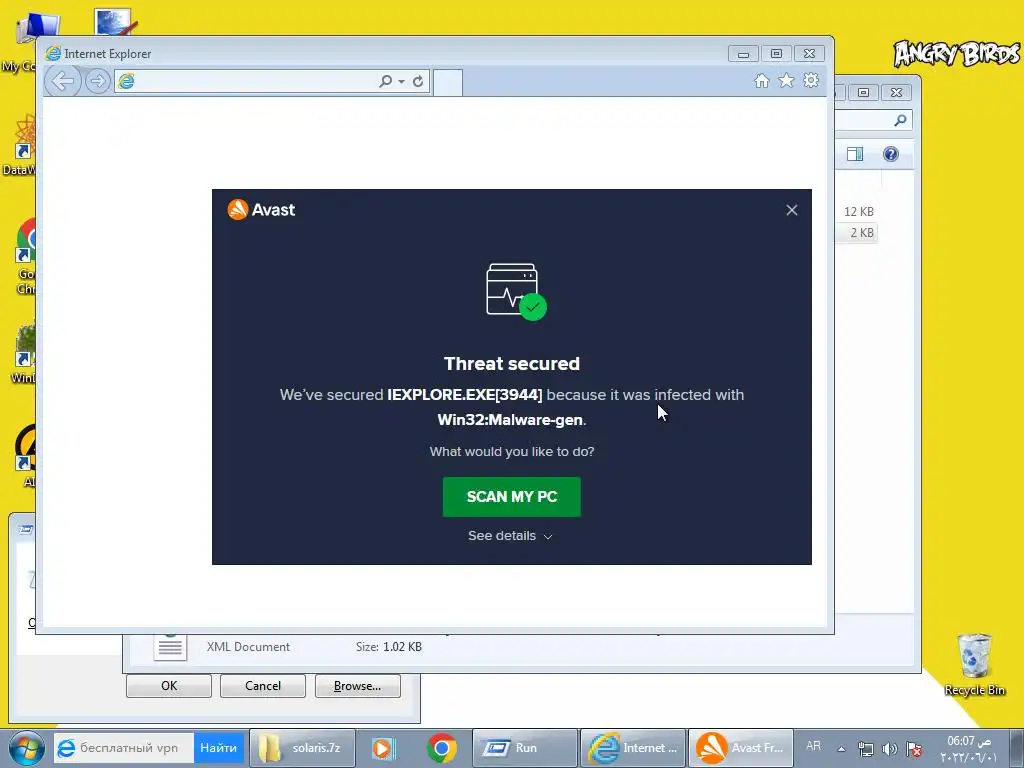
Task: Click the SCAN MY PC button
Action: [511, 497]
